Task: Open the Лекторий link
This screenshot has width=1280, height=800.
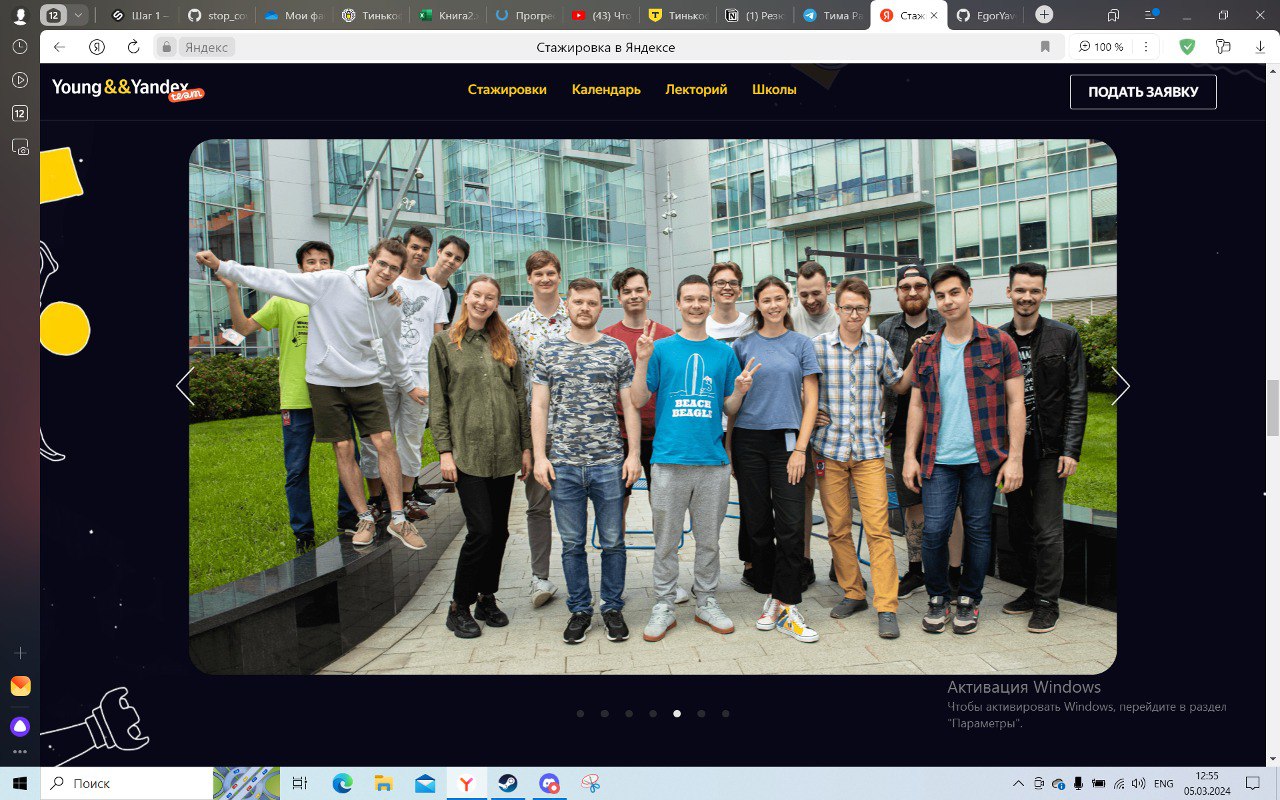Action: (x=696, y=89)
